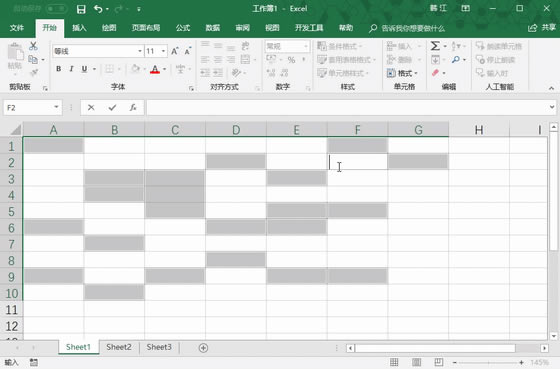Open the insert function fx dialog
The image size is (560, 369).
[133, 108]
